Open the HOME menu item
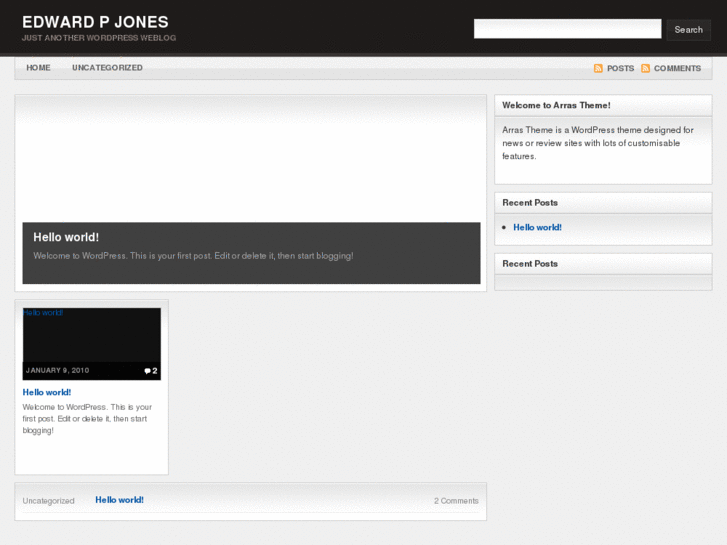 (38, 68)
